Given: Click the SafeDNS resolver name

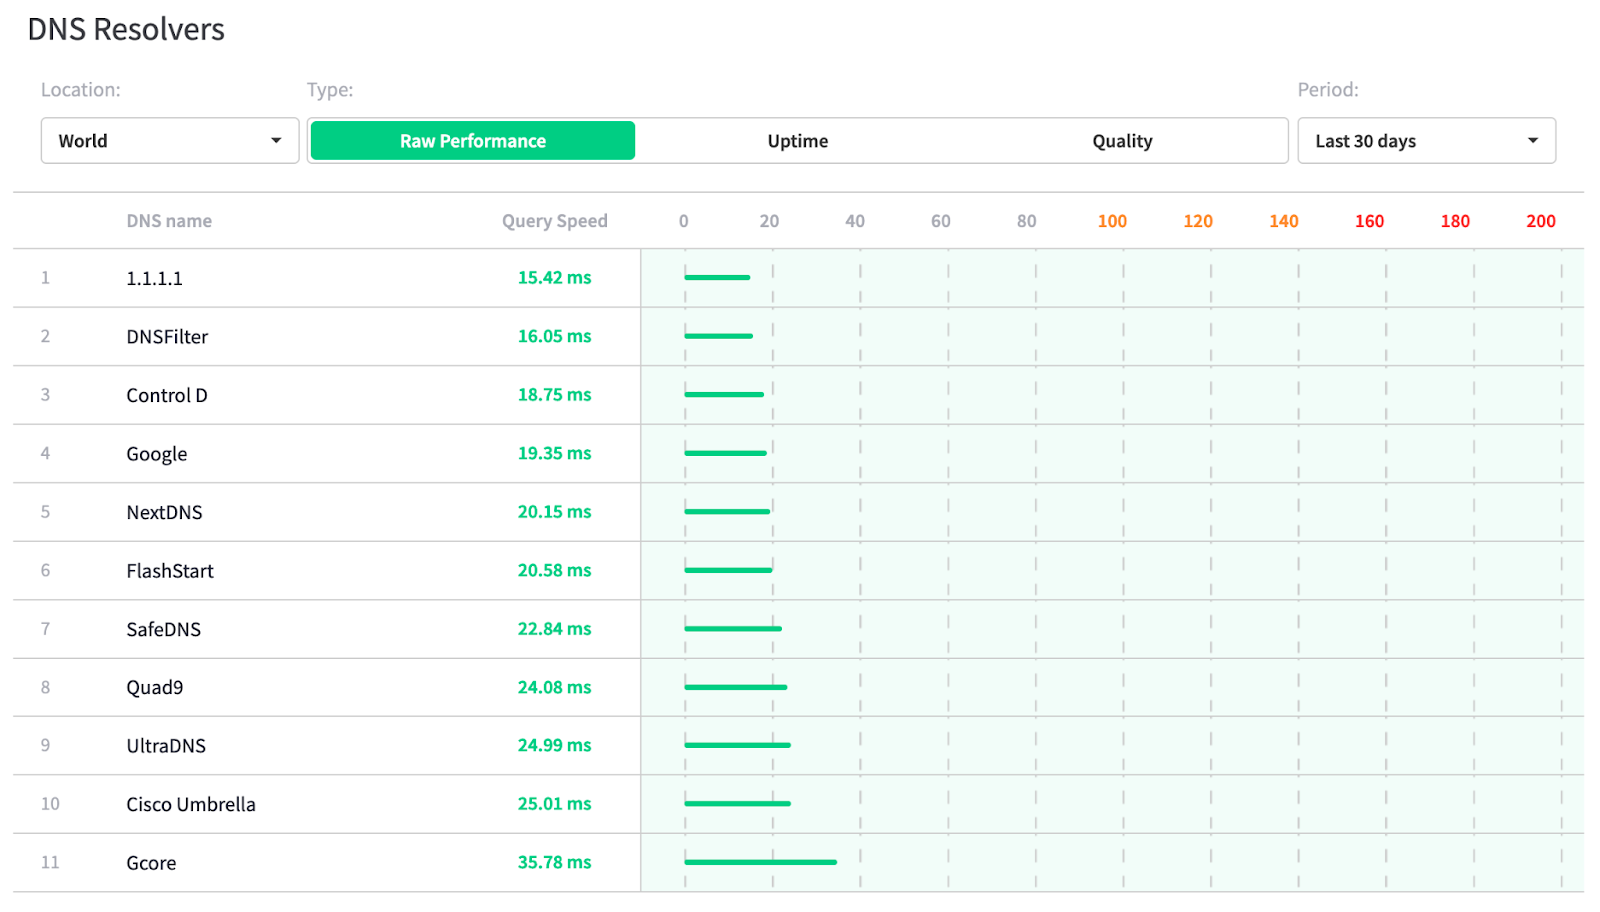Looking at the screenshot, I should 163,629.
